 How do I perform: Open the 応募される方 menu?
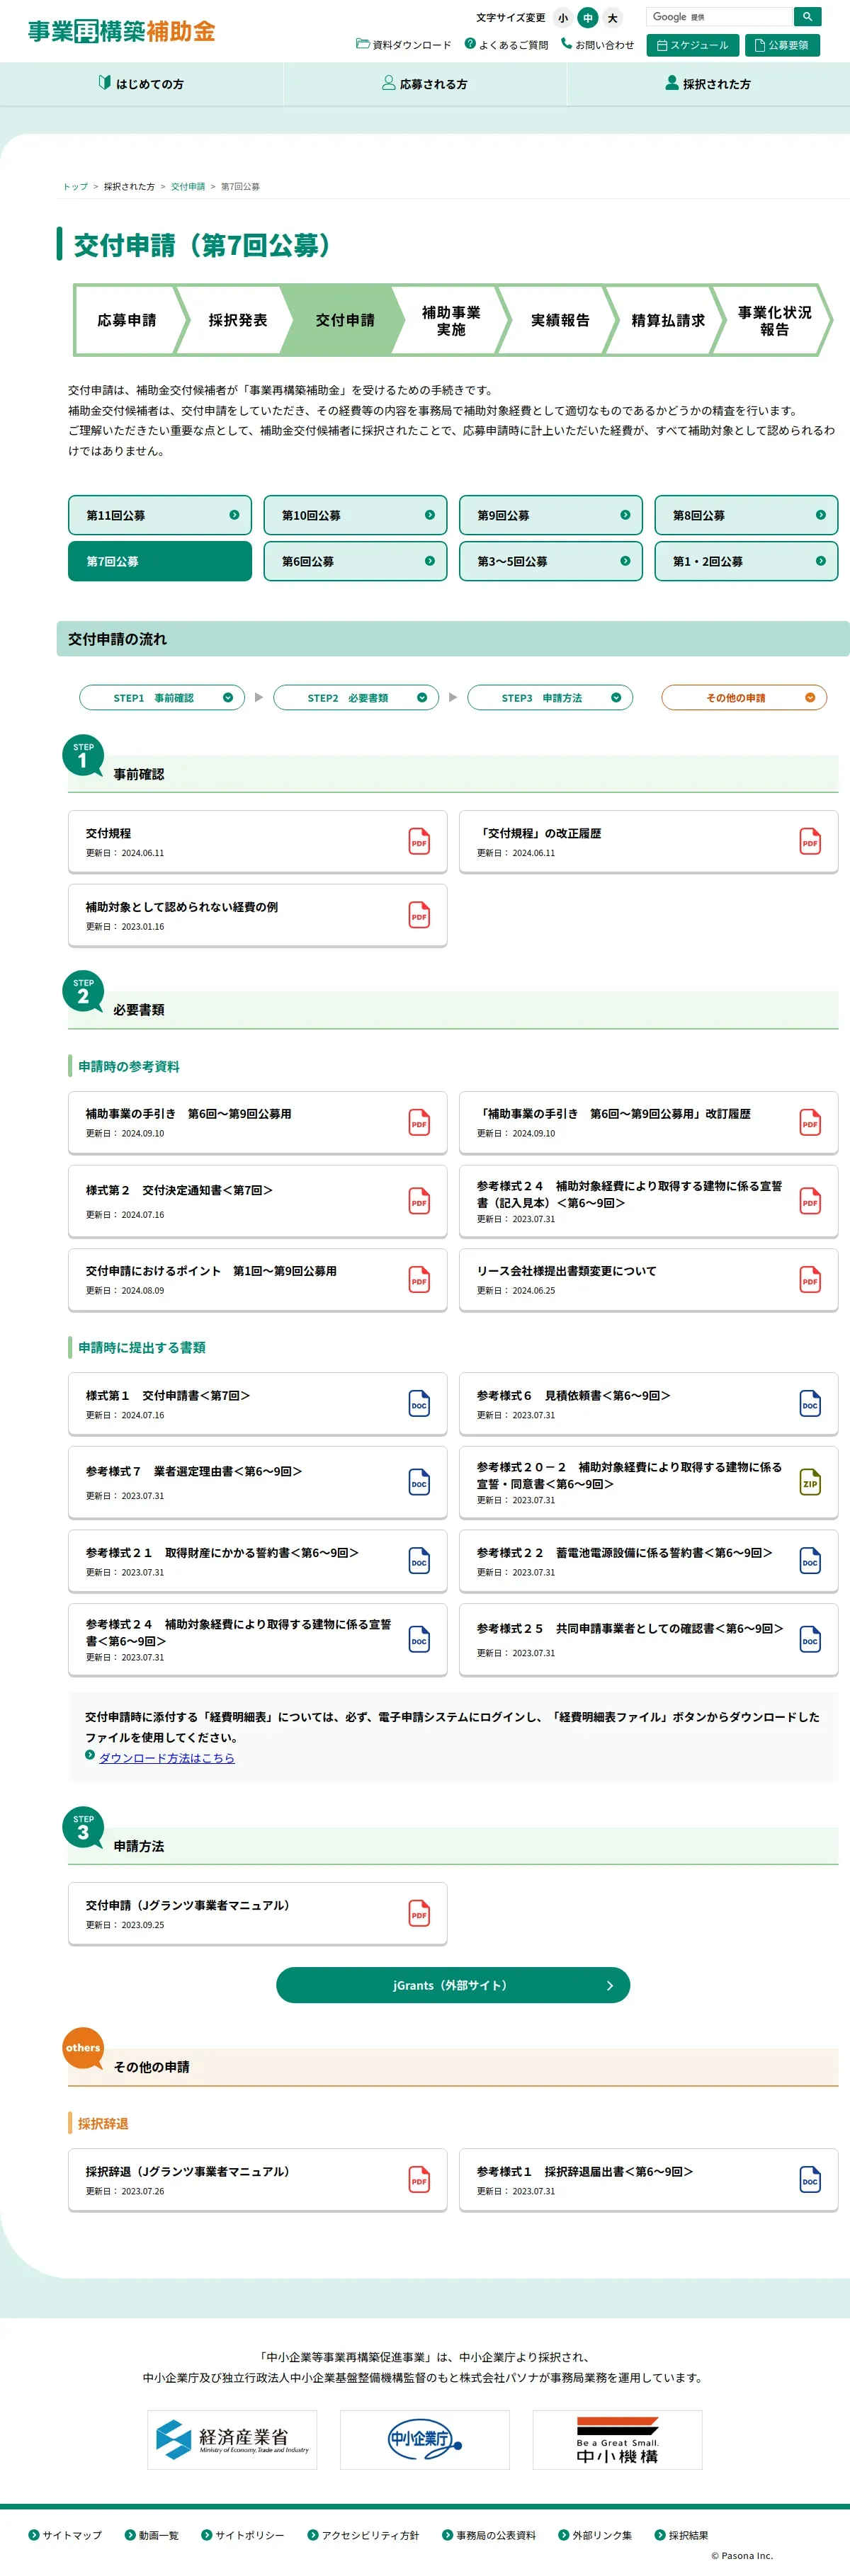coord(425,84)
